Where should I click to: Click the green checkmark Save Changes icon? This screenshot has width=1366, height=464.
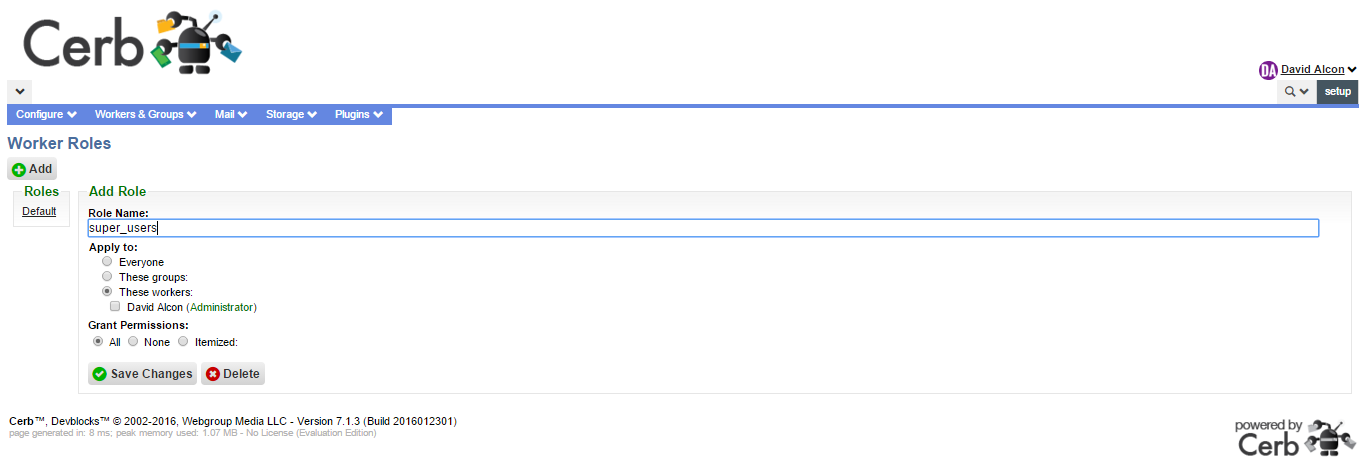point(99,374)
